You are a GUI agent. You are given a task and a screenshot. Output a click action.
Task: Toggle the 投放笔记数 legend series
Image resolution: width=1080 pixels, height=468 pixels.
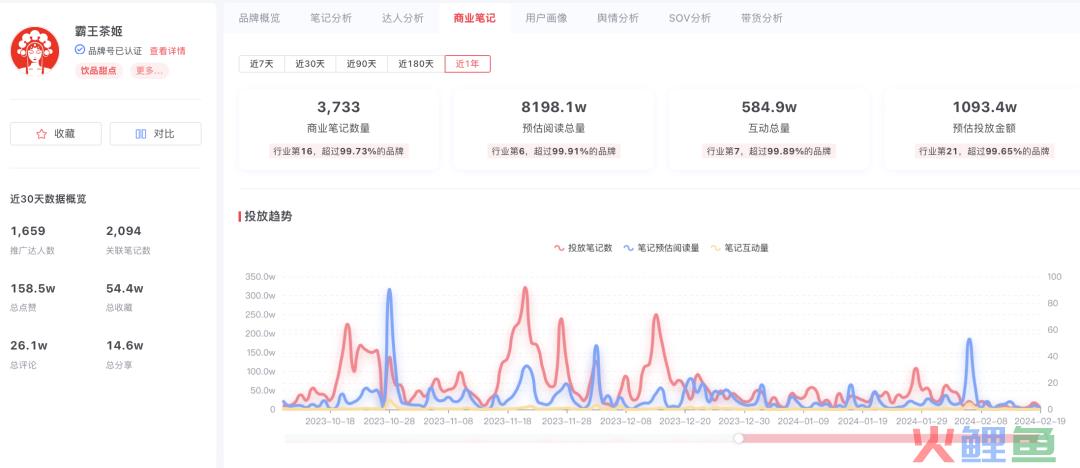[x=583, y=248]
